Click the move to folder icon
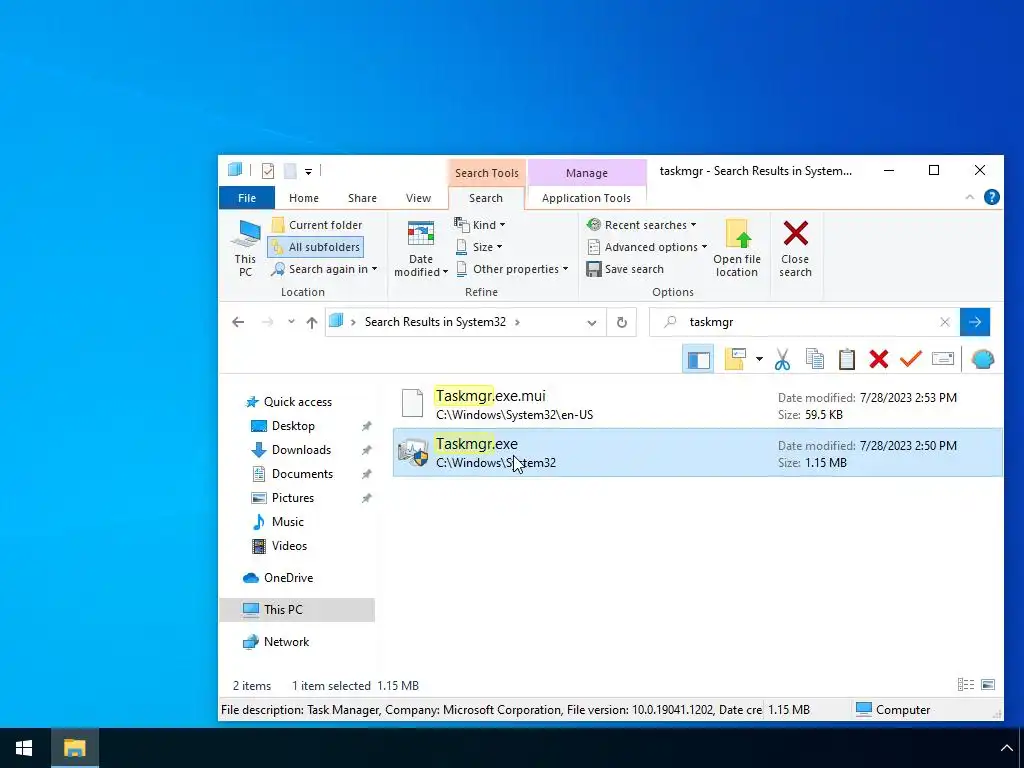Image resolution: width=1024 pixels, height=768 pixels. pos(736,359)
